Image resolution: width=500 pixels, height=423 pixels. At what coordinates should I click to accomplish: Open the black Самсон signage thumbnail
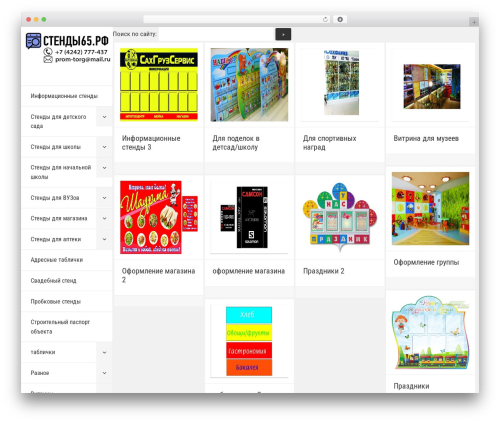coord(245,217)
